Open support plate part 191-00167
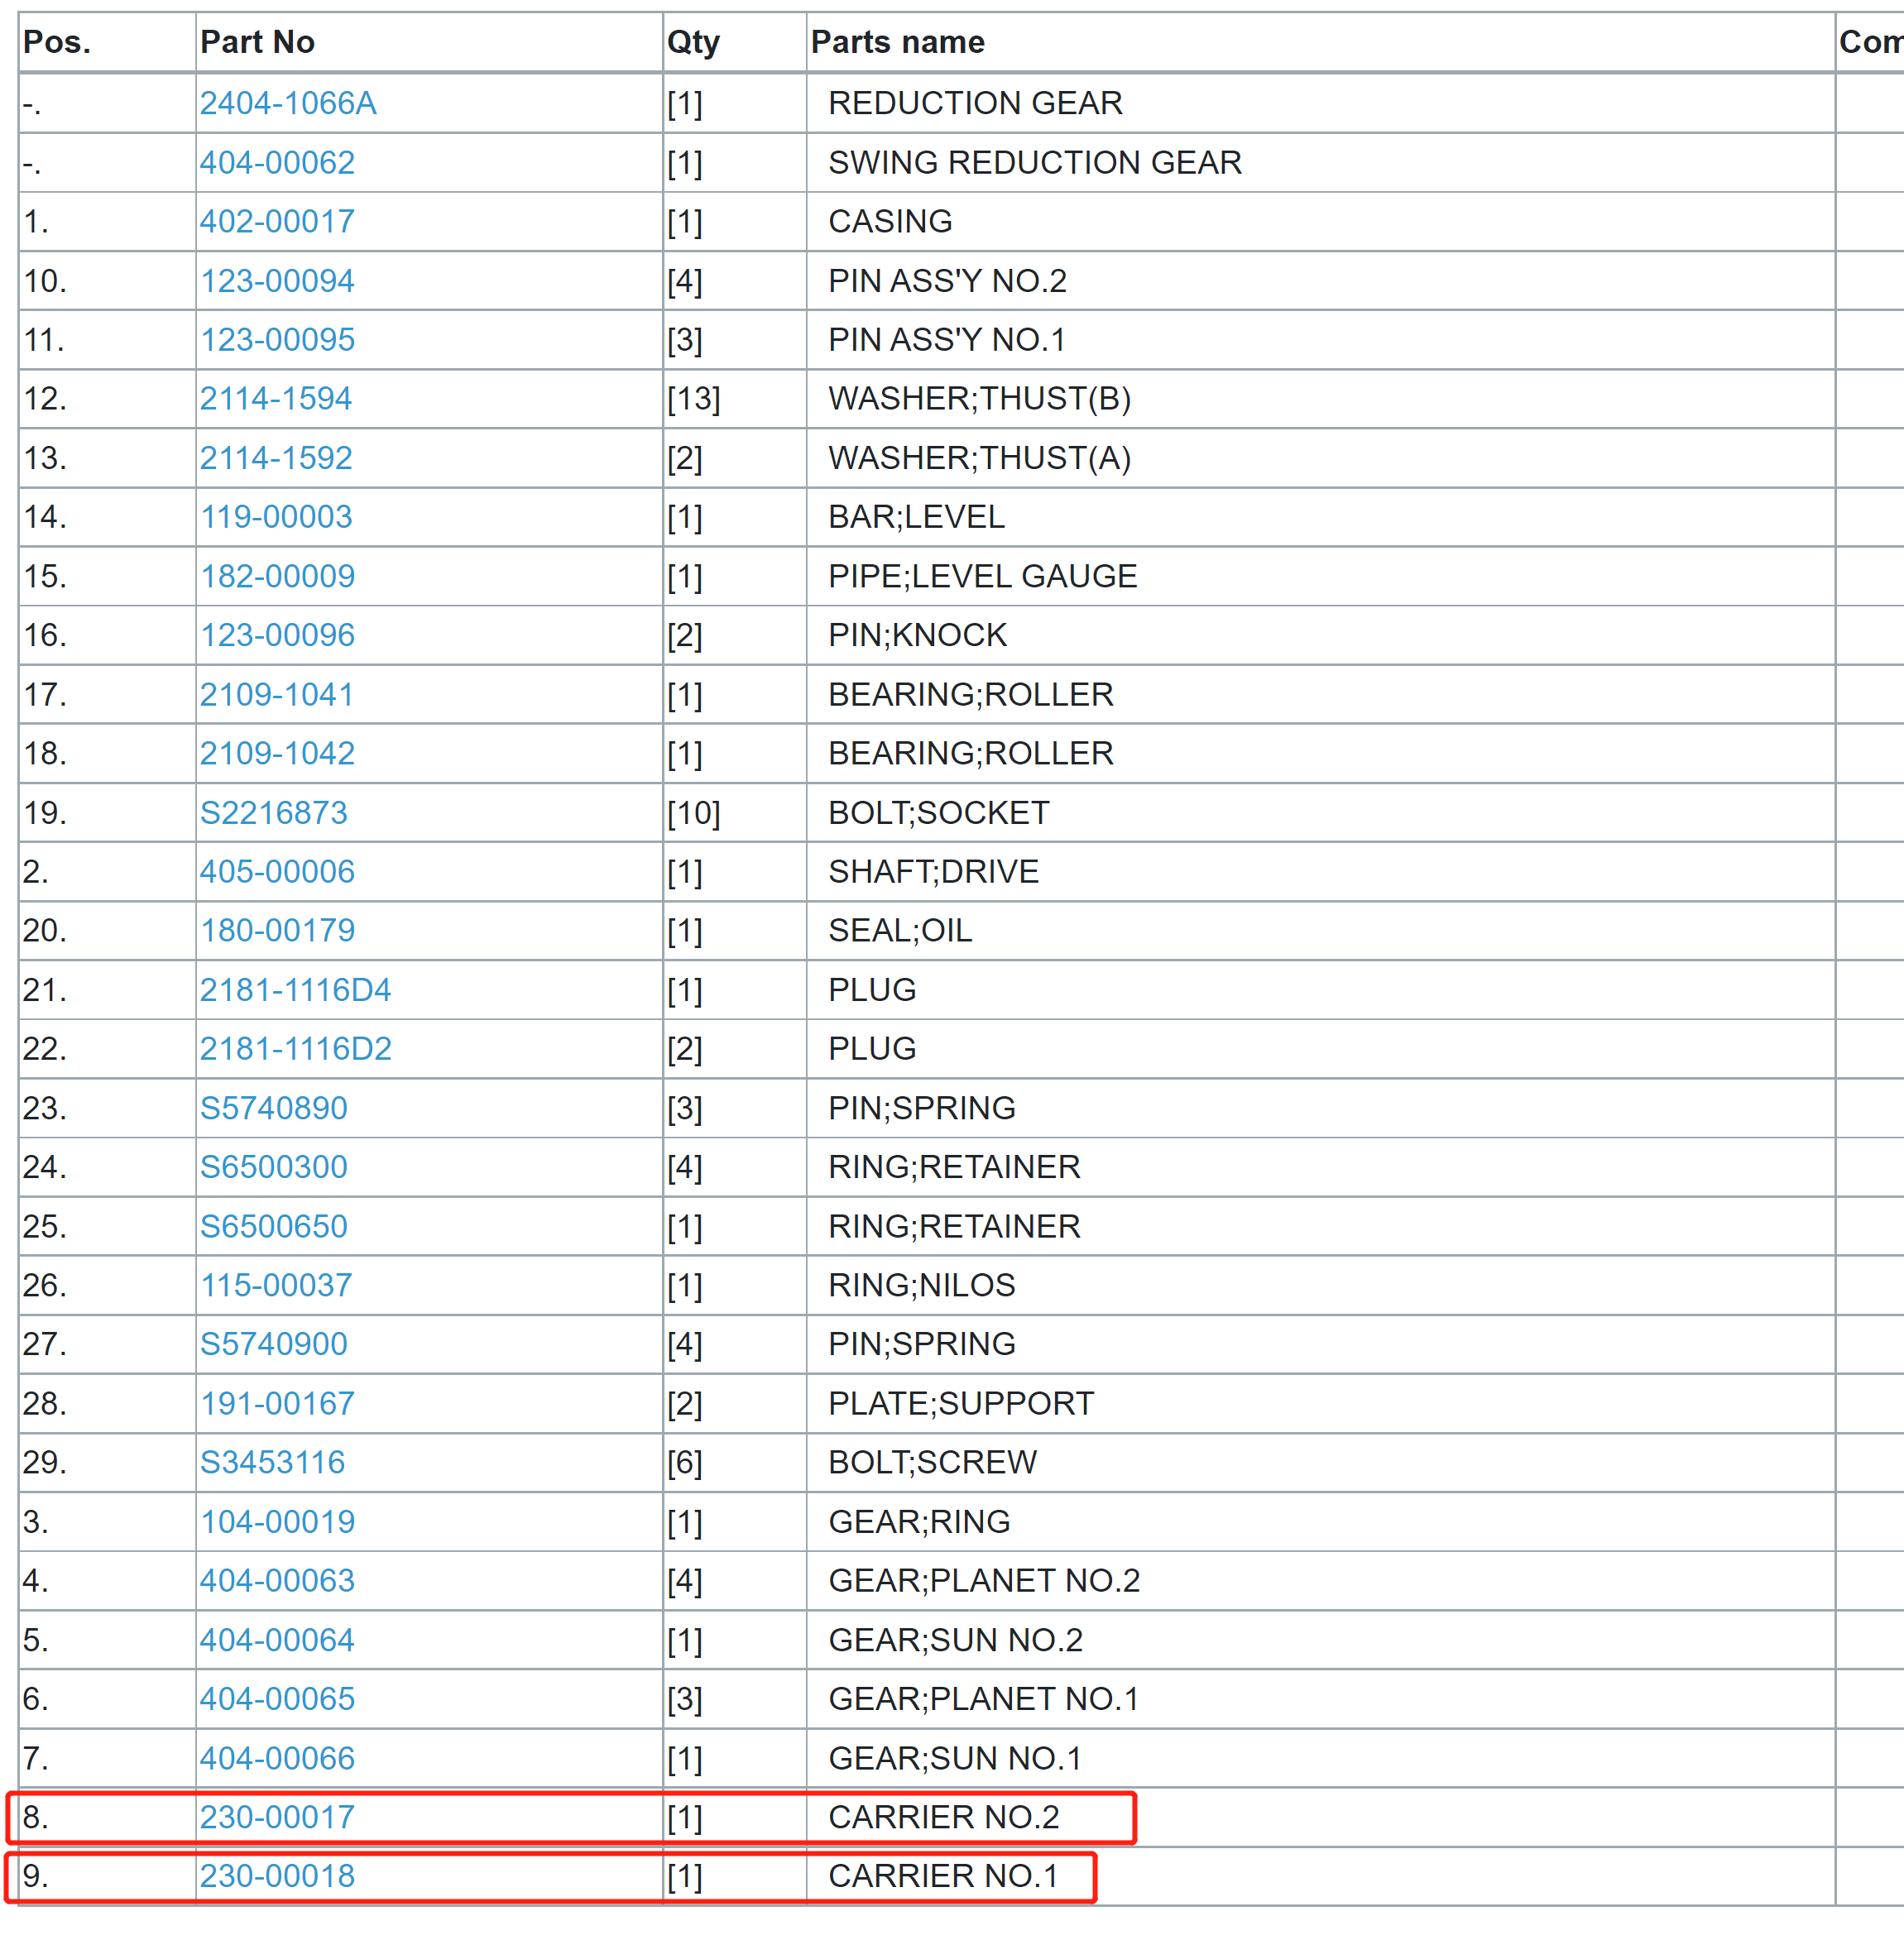 tap(277, 1404)
